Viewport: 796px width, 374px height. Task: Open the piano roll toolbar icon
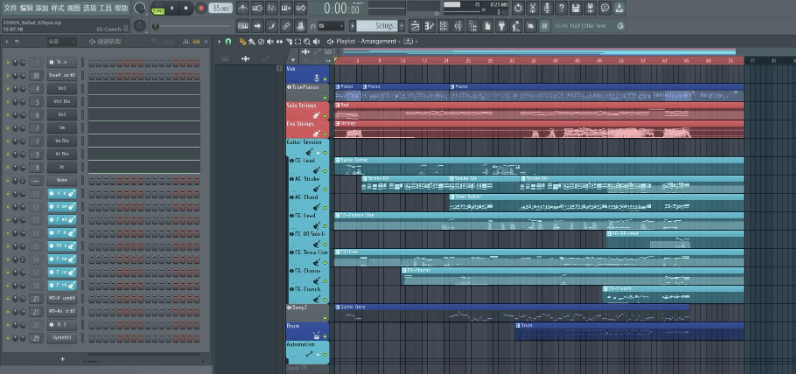(429, 25)
